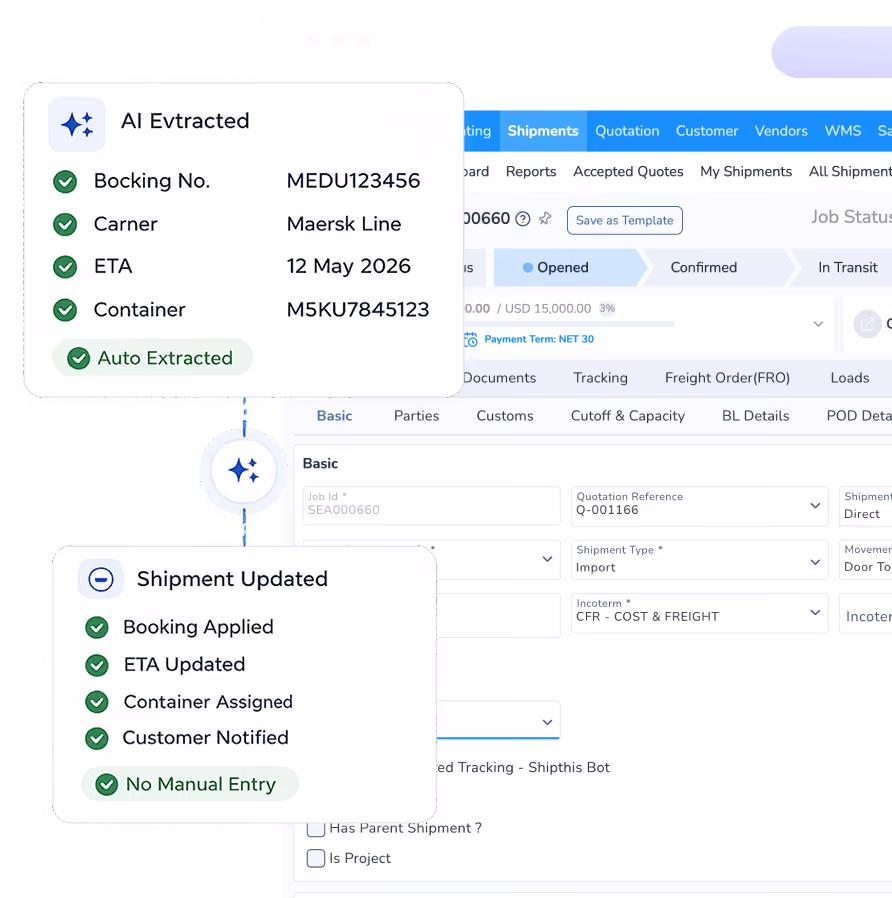Click the 12 May 2026 ETA value
This screenshot has height=898, width=892.
point(348,266)
